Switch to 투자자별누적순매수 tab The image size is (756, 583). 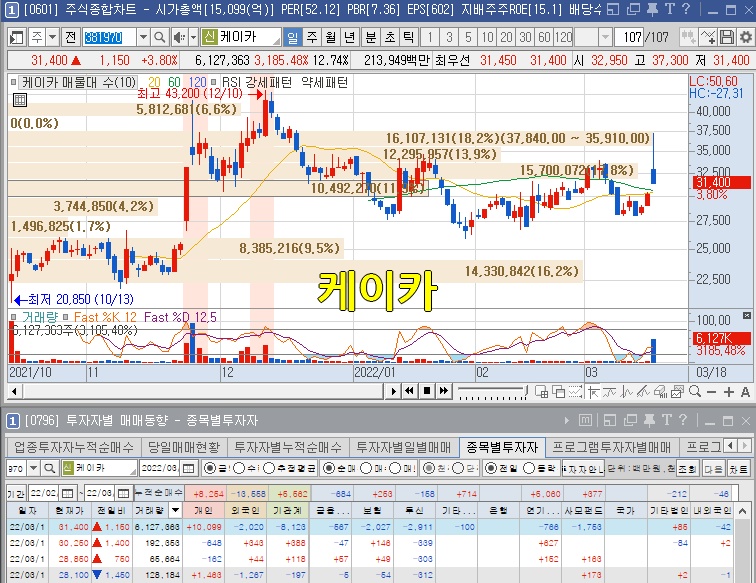point(288,447)
